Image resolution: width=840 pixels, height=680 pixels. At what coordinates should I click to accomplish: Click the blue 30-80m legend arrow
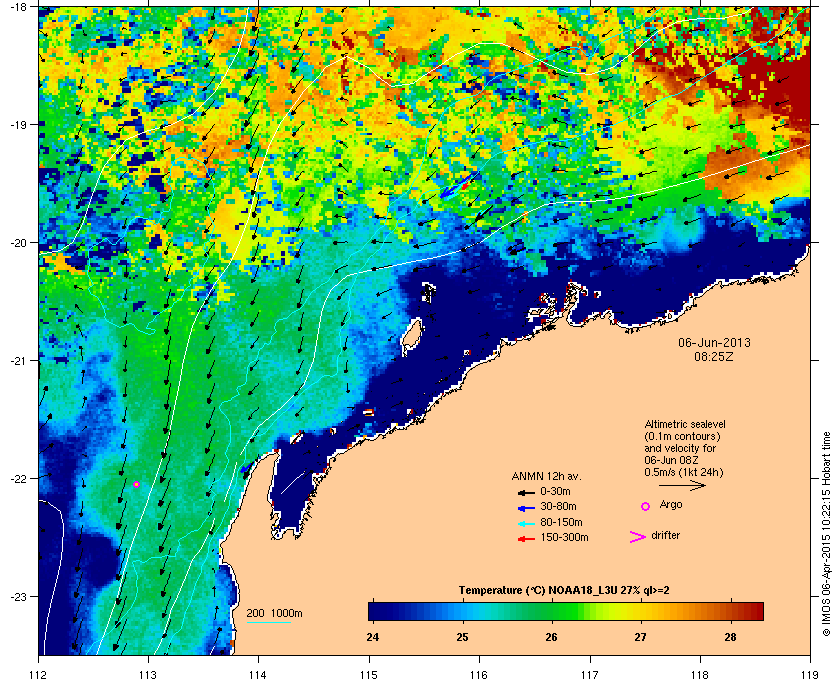tap(526, 507)
